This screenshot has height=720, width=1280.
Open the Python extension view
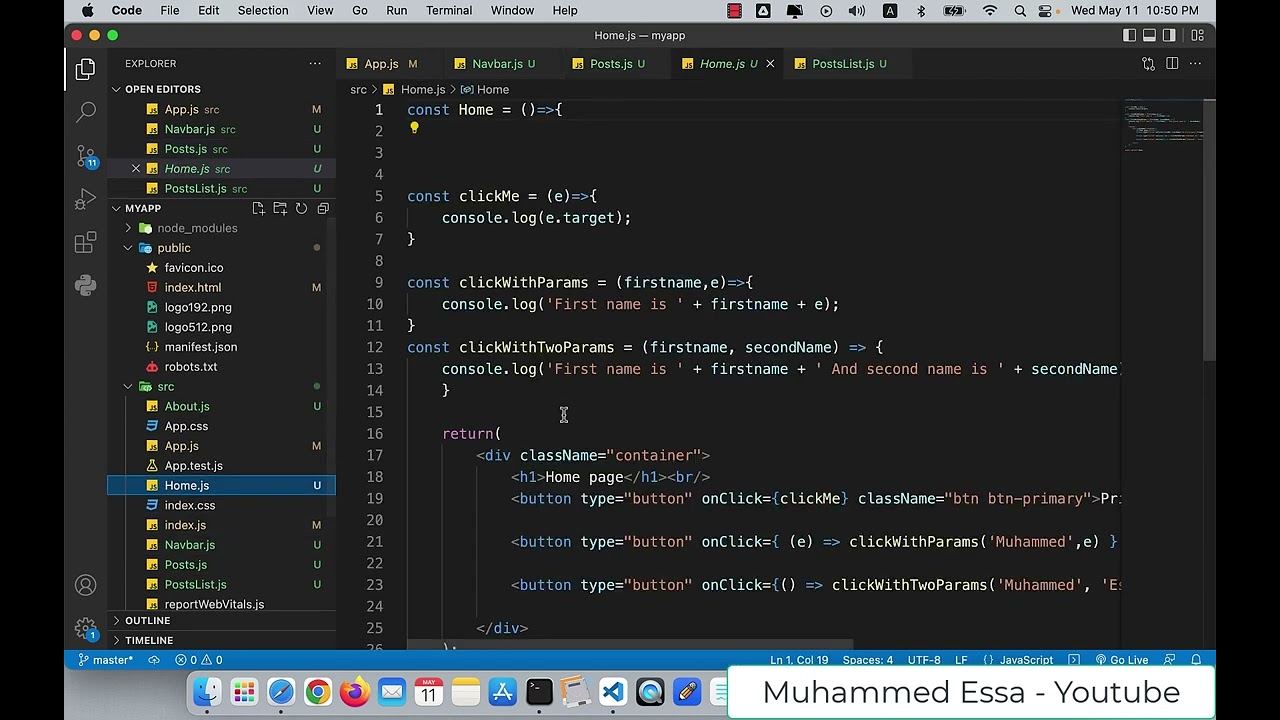click(x=86, y=286)
